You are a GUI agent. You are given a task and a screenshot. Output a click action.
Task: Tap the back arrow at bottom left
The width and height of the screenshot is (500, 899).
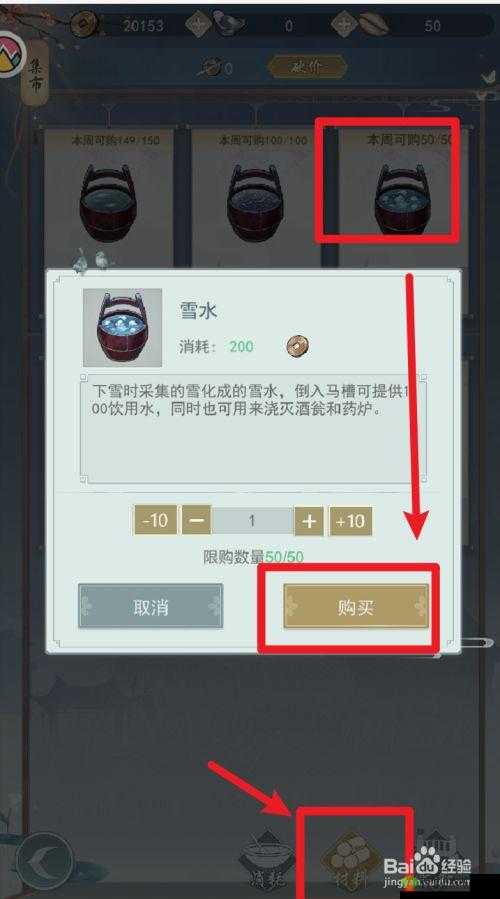44,860
